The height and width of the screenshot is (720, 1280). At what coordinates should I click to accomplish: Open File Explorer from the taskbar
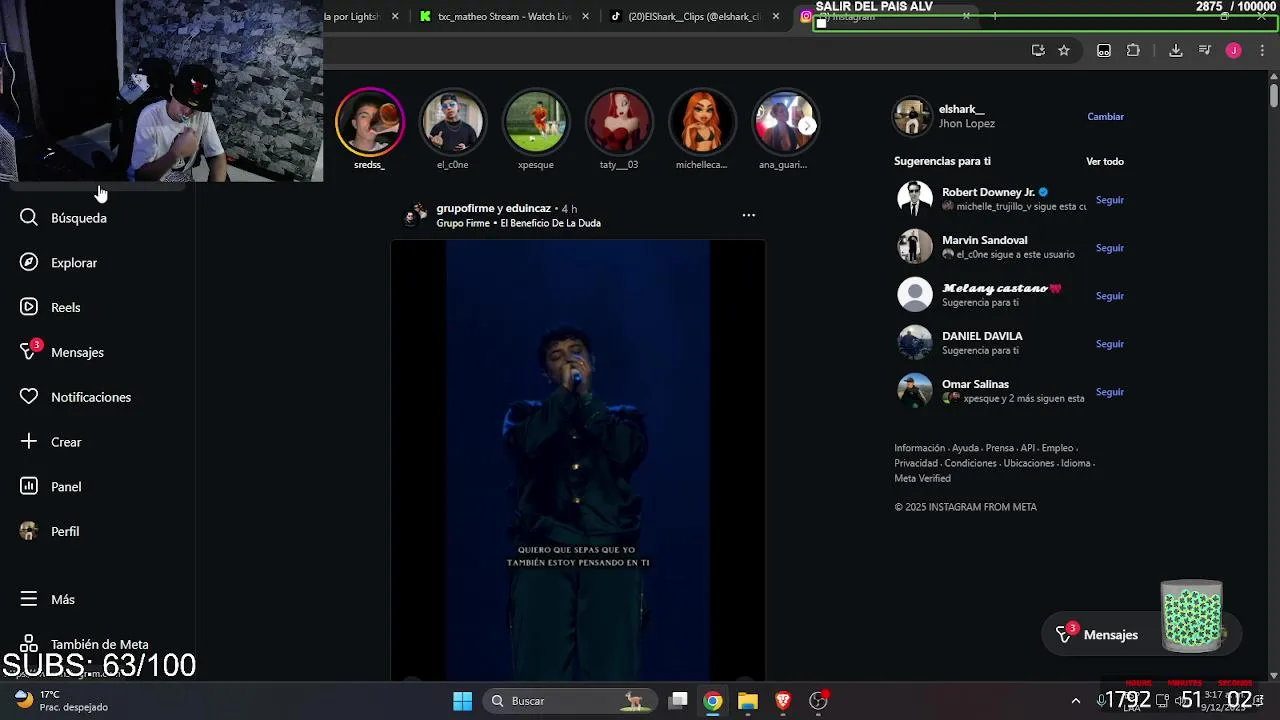pos(748,701)
